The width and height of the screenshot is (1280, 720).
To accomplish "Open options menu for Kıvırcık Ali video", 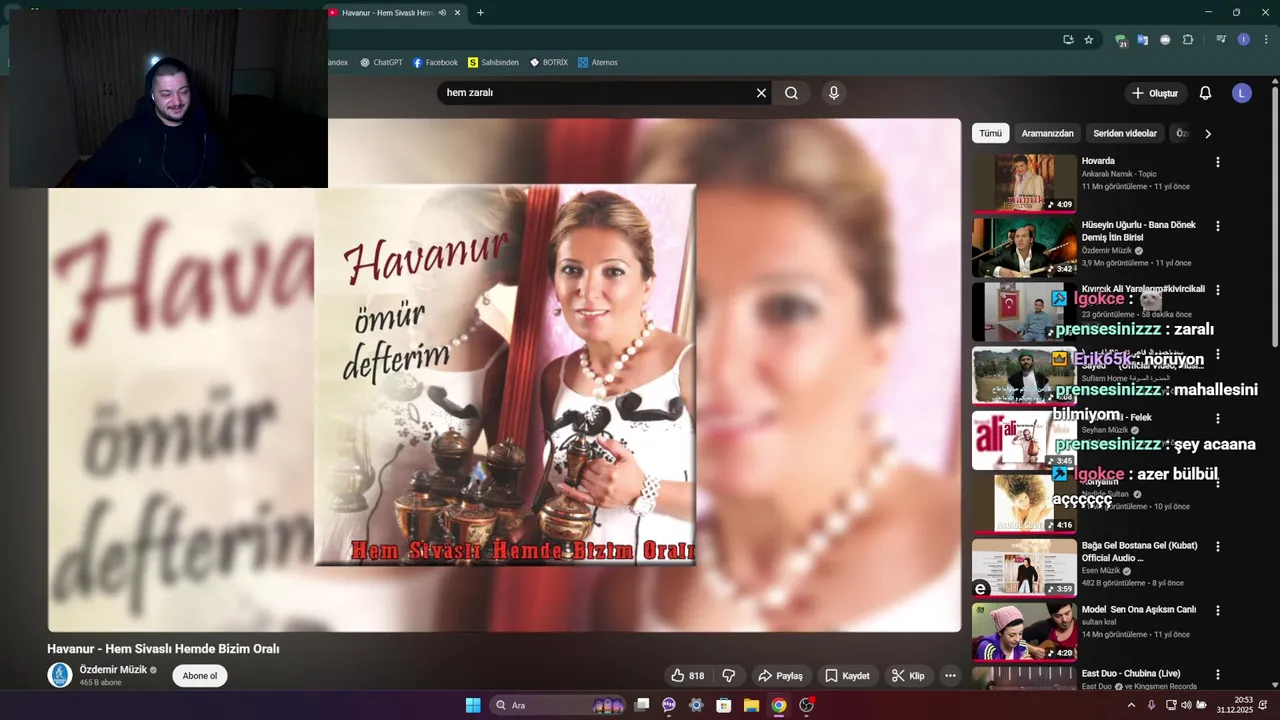I will (x=1218, y=290).
